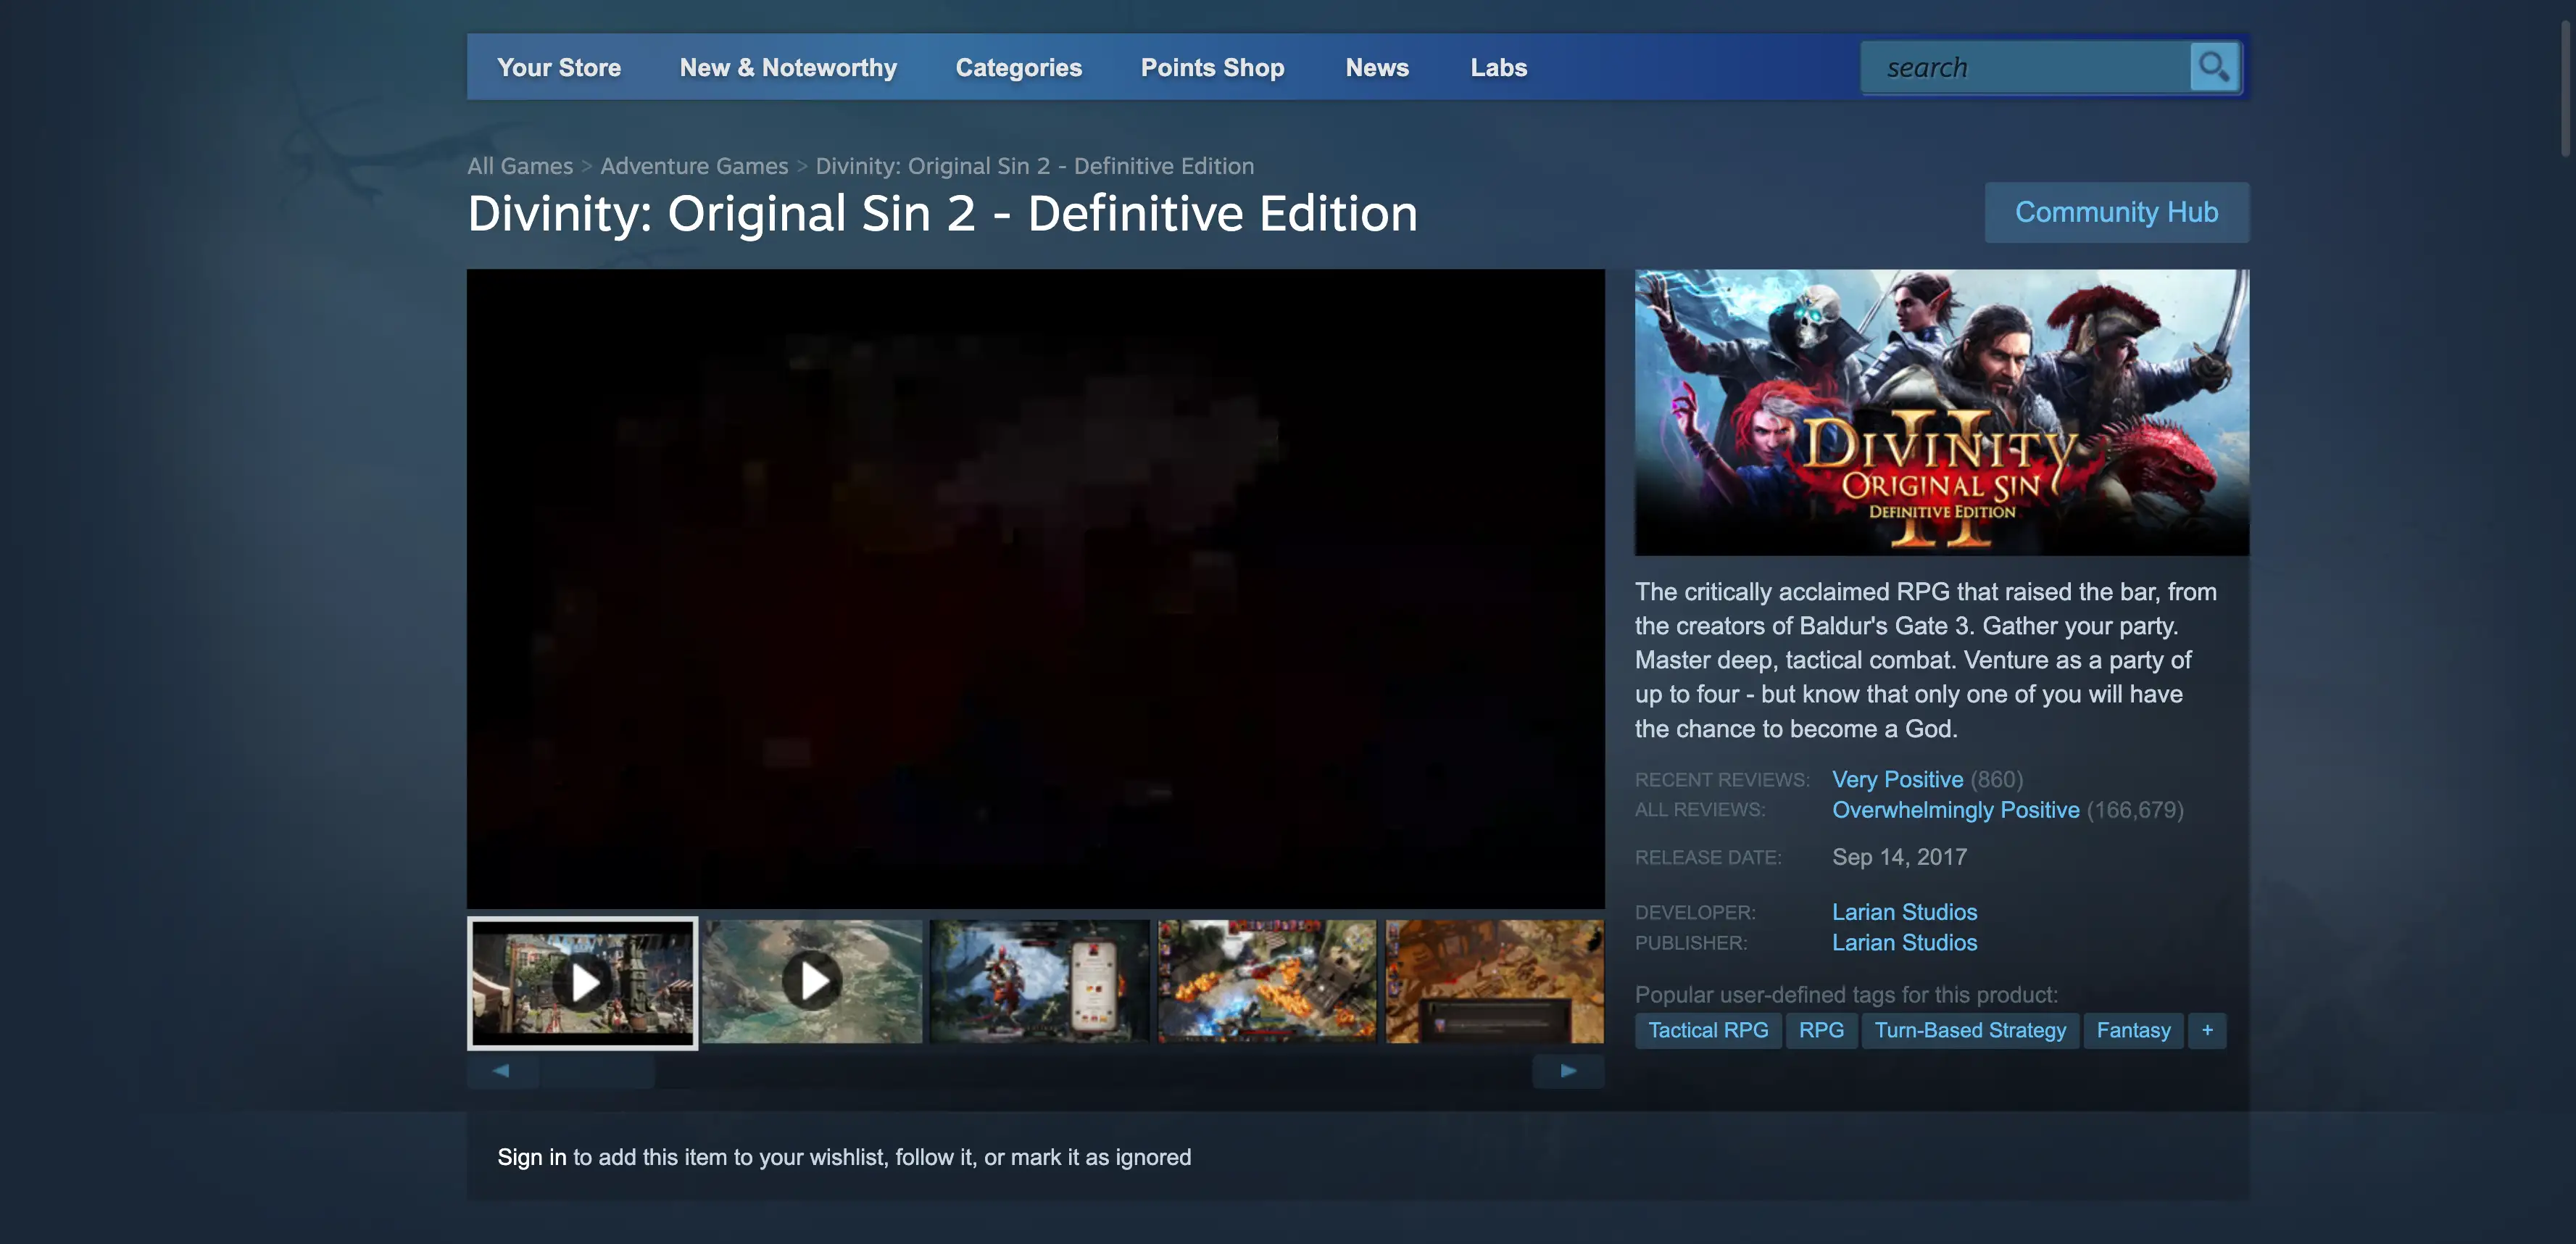Play the second trailer thumbnail with aerial map
The image size is (2576, 1244).
(x=812, y=982)
